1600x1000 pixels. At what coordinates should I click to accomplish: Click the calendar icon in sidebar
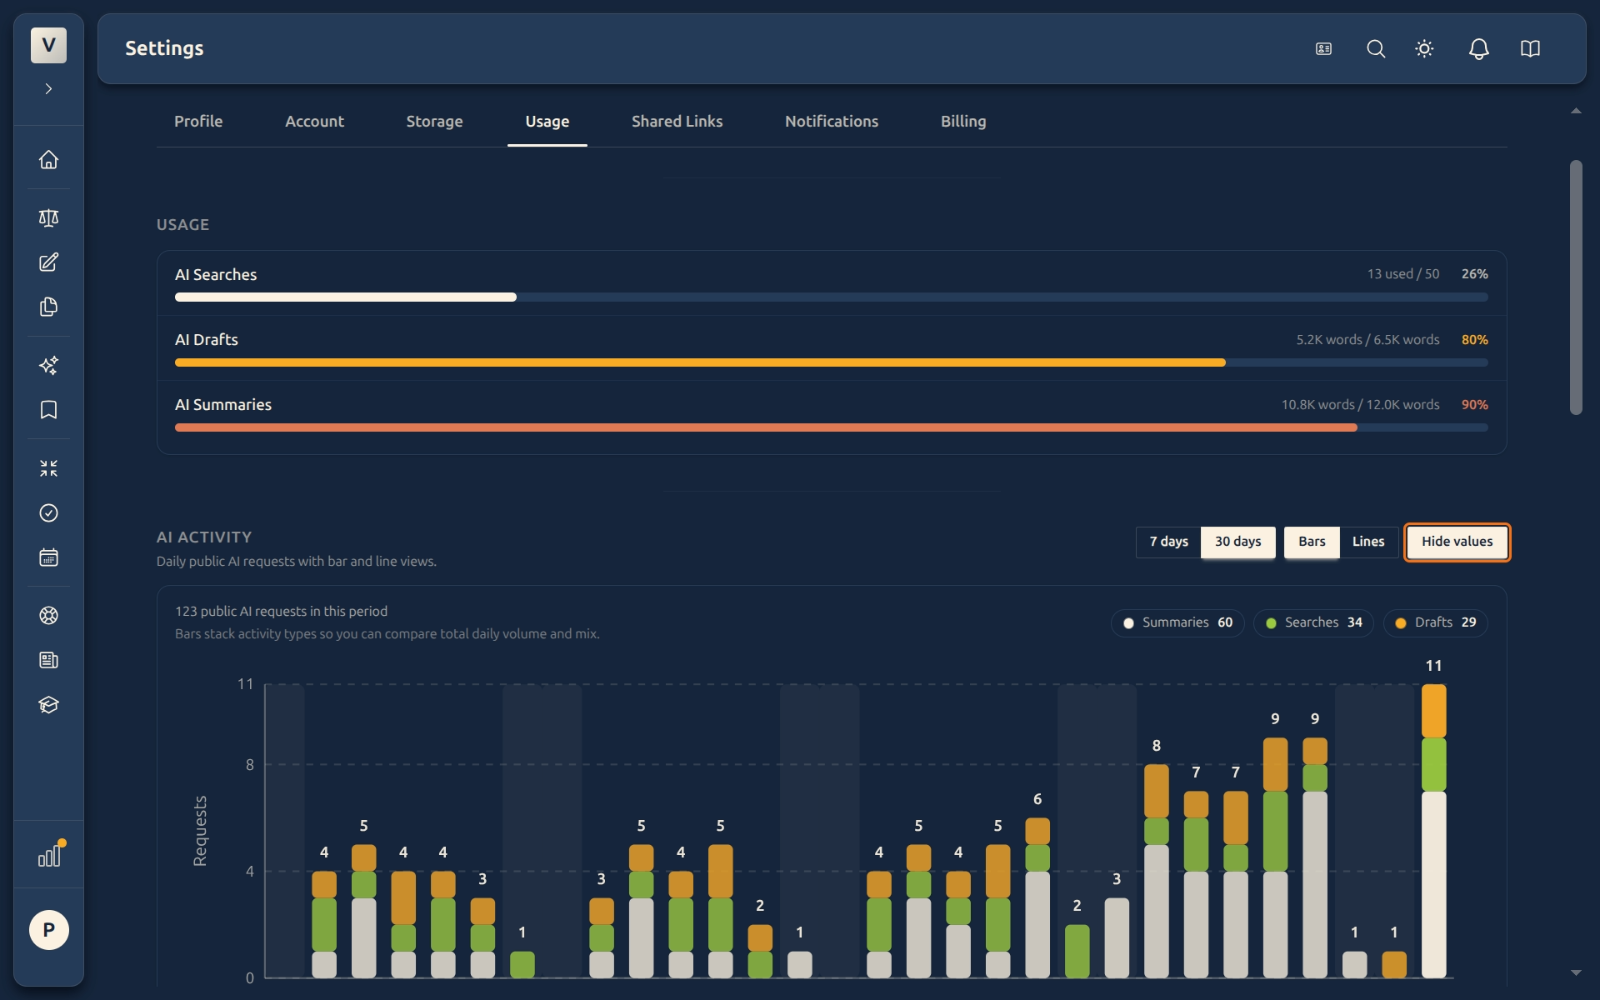coord(48,558)
